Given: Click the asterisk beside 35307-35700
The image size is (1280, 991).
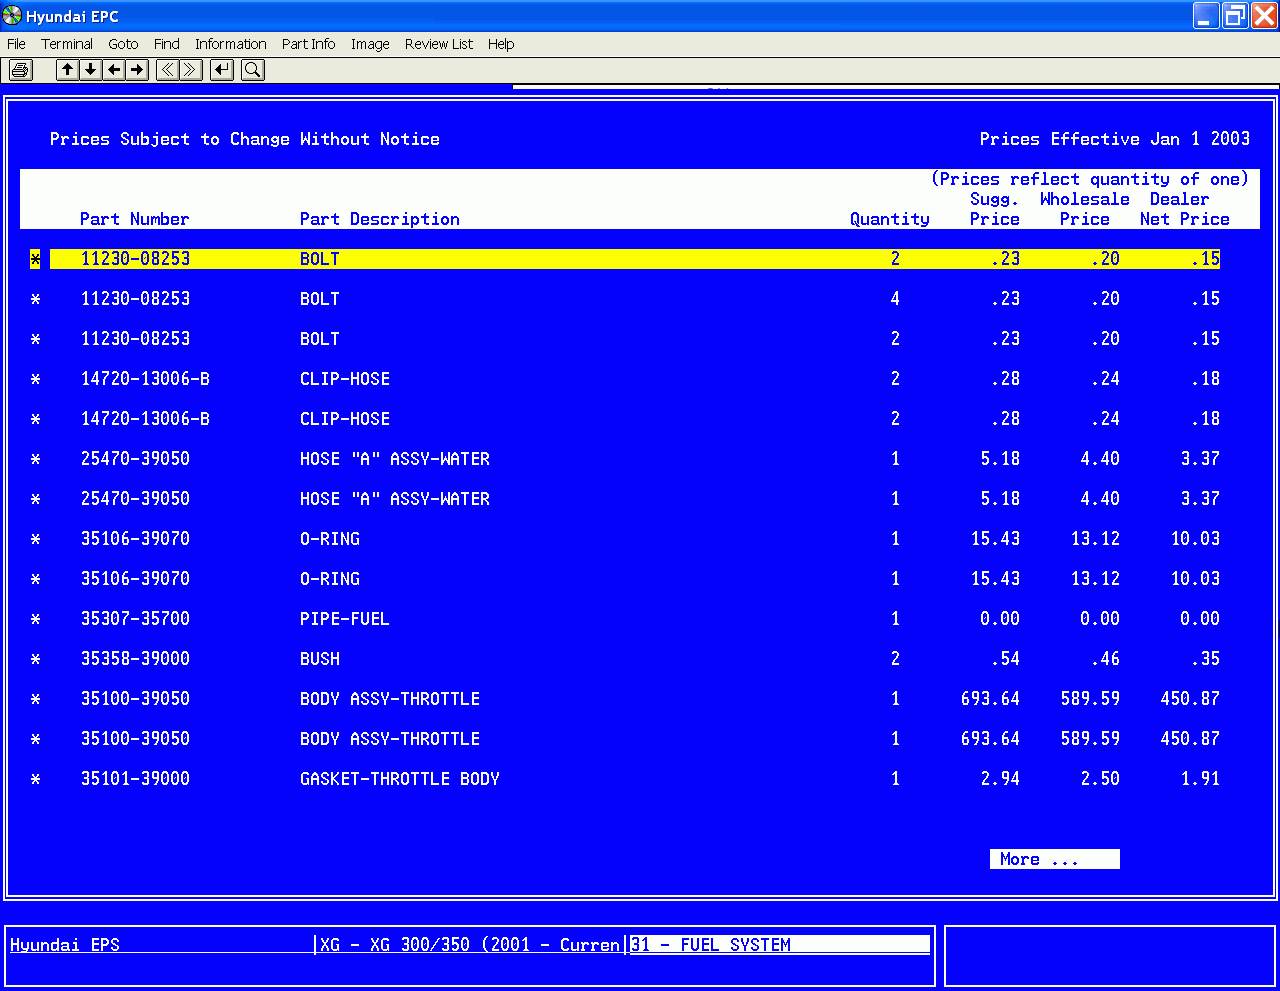Looking at the screenshot, I should 35,619.
